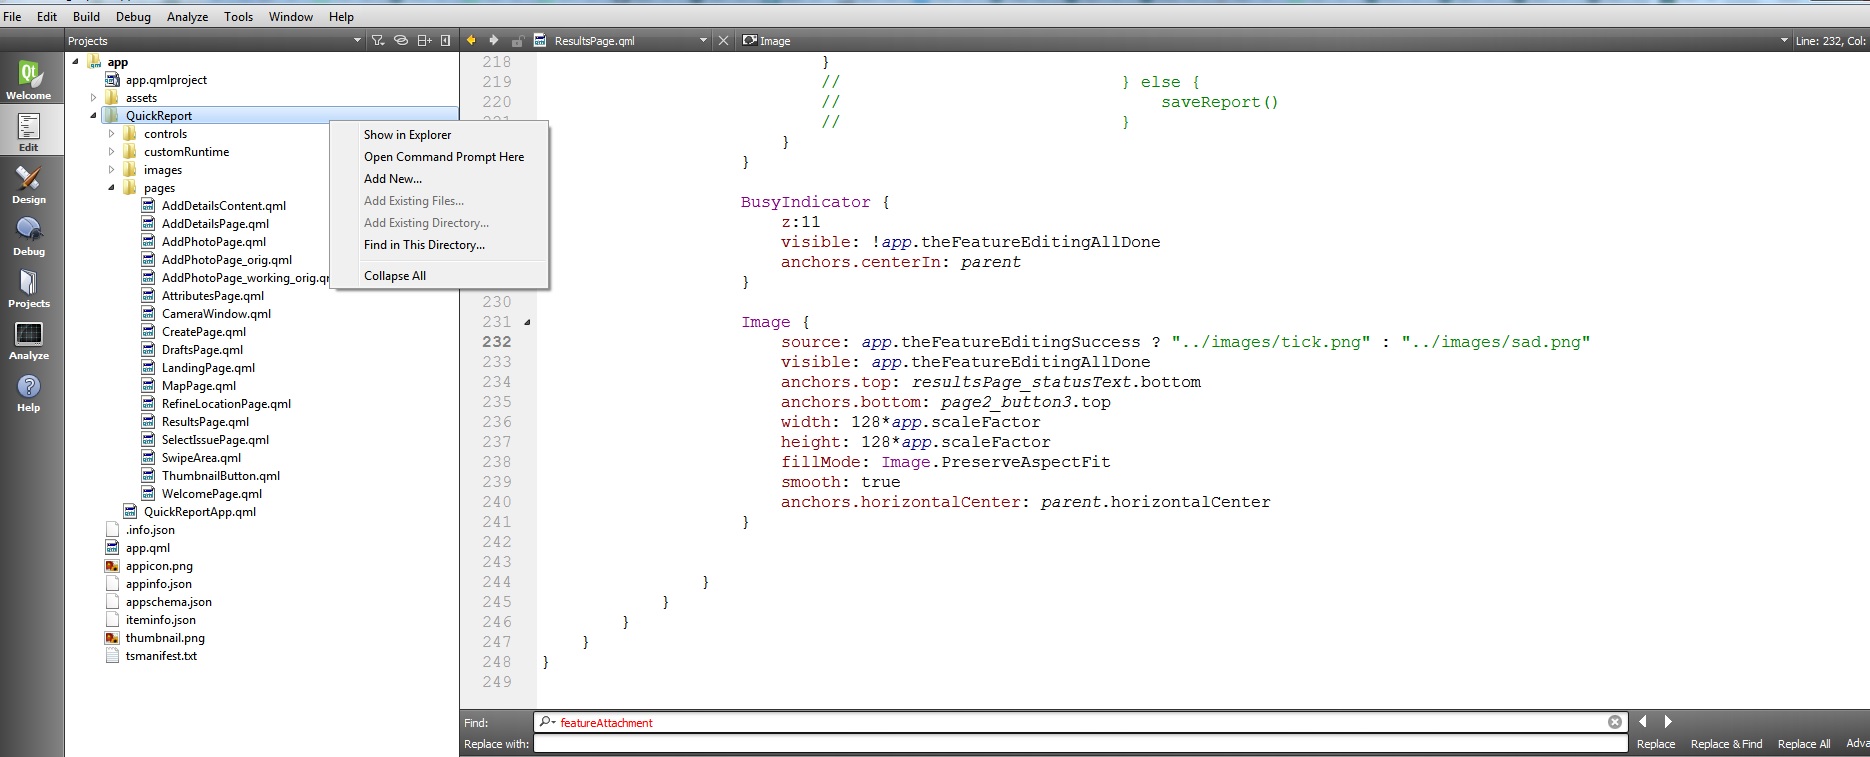Go back in navigation history
Viewport: 1870px width, 757px height.
472,40
